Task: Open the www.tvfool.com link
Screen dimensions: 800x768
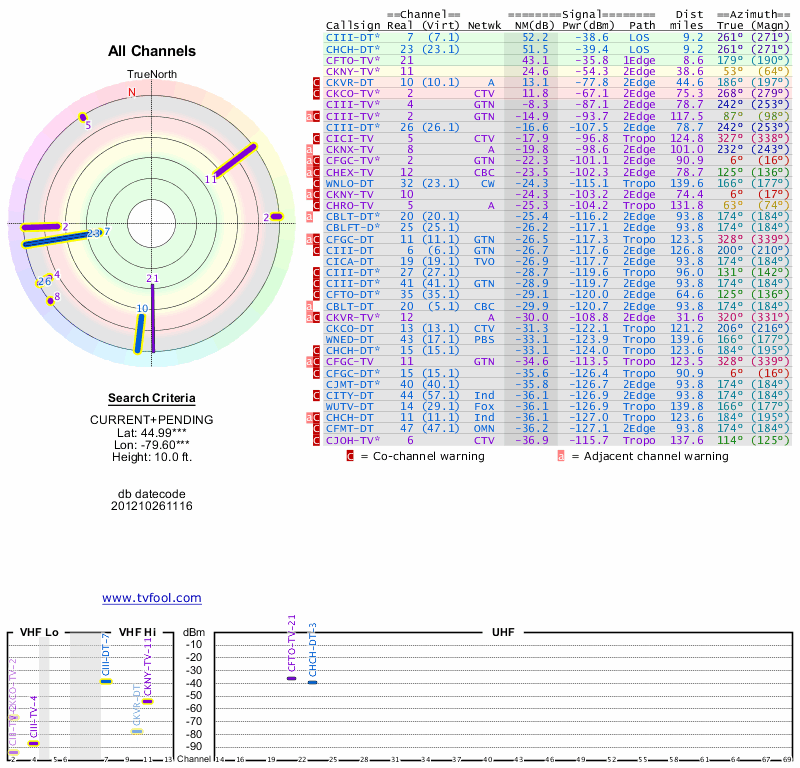Action: click(x=151, y=598)
